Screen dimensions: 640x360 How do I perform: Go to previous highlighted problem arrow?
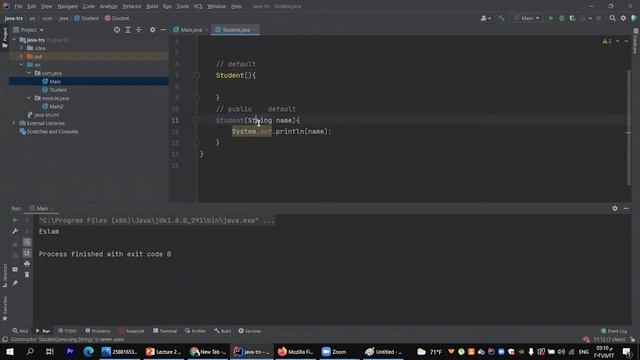(x=618, y=41)
